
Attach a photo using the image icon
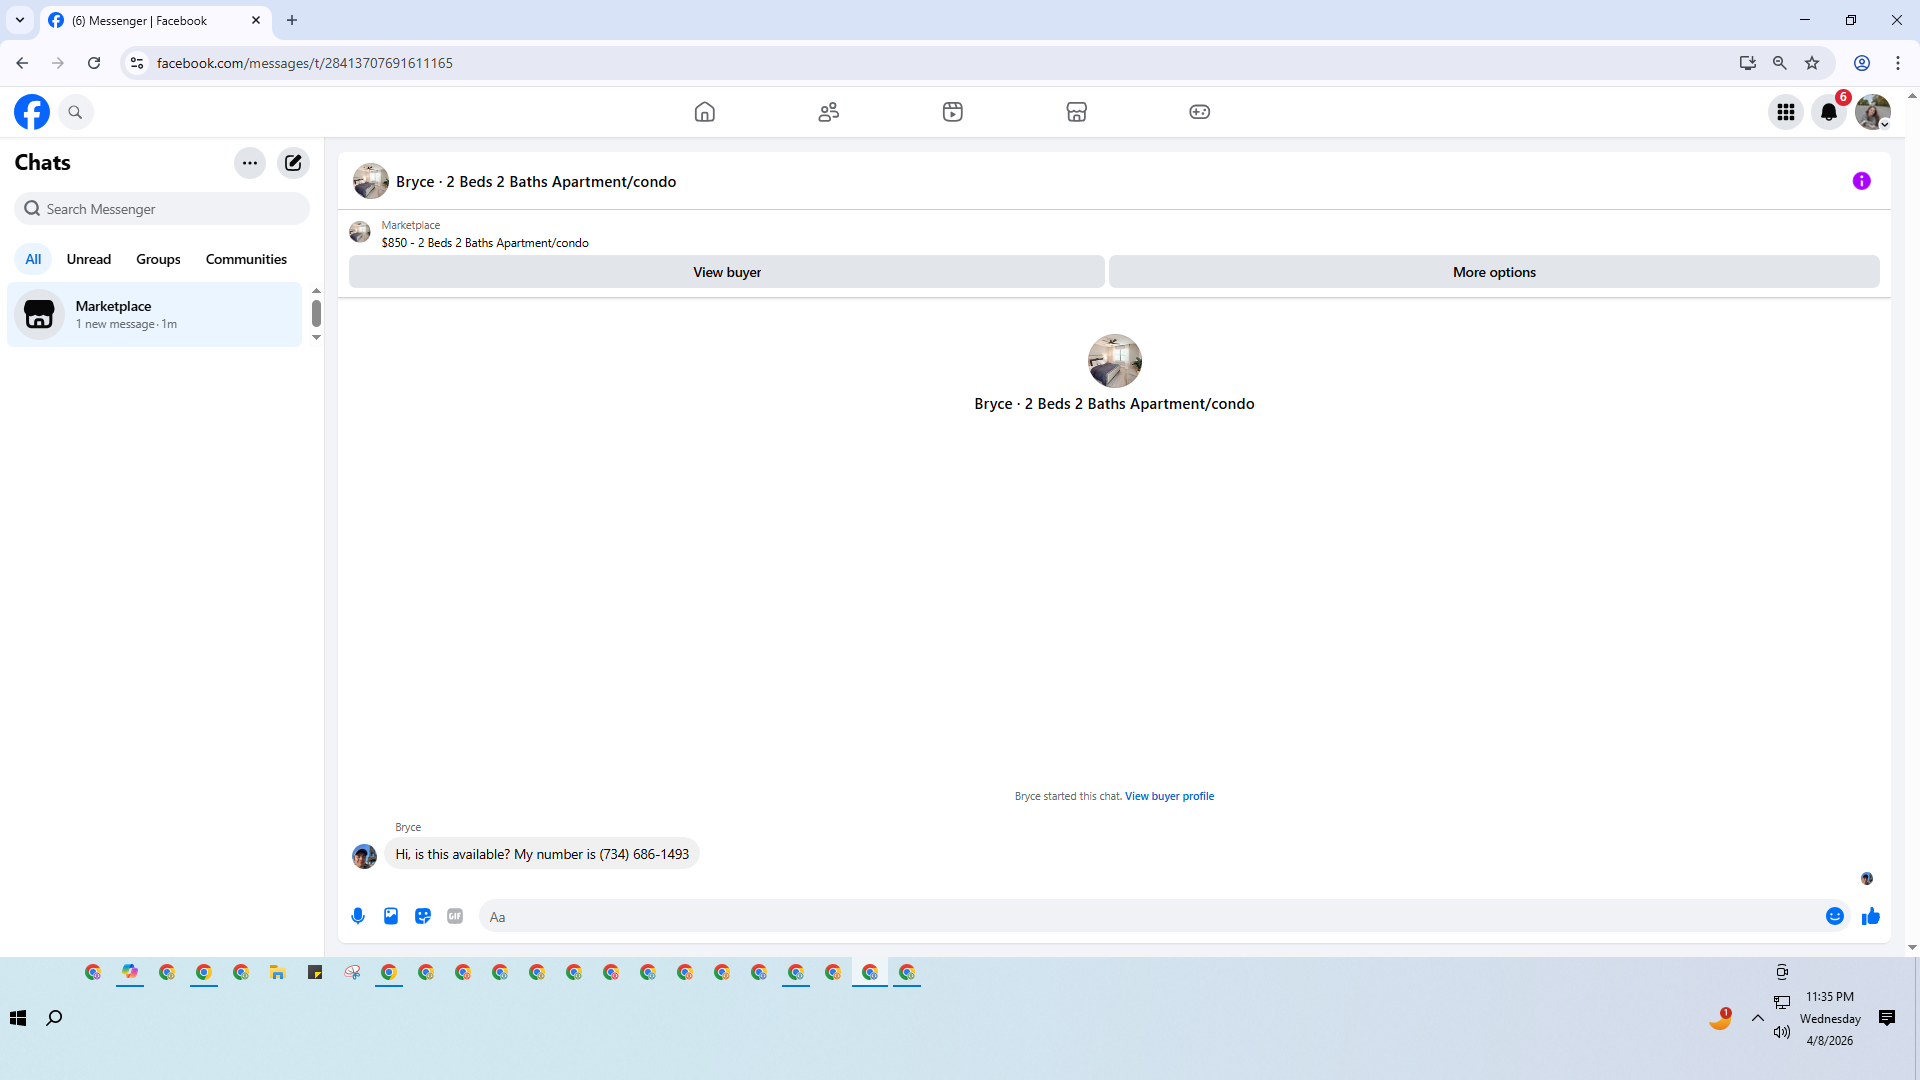pos(391,916)
